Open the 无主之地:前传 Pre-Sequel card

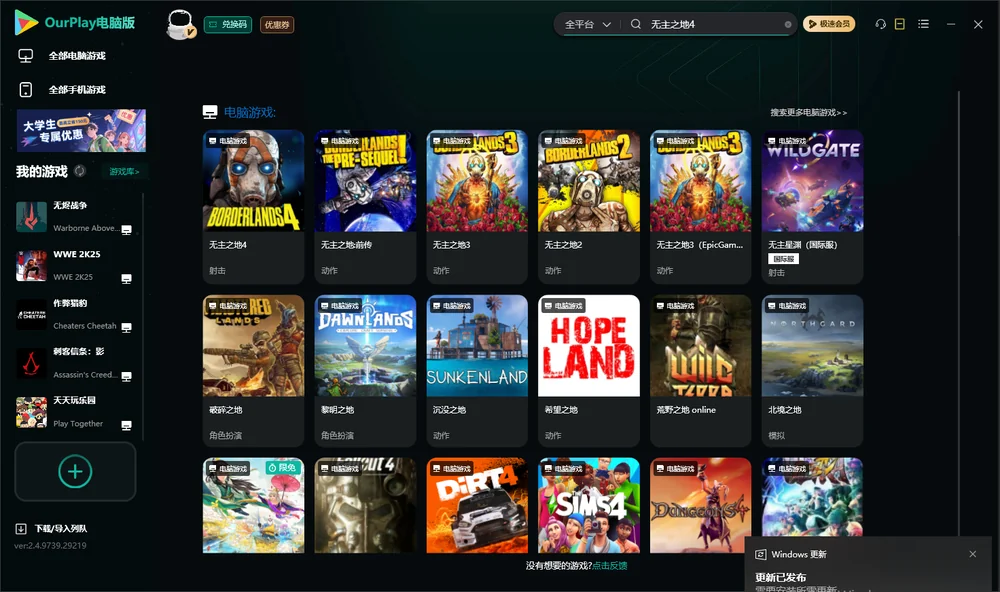(365, 207)
